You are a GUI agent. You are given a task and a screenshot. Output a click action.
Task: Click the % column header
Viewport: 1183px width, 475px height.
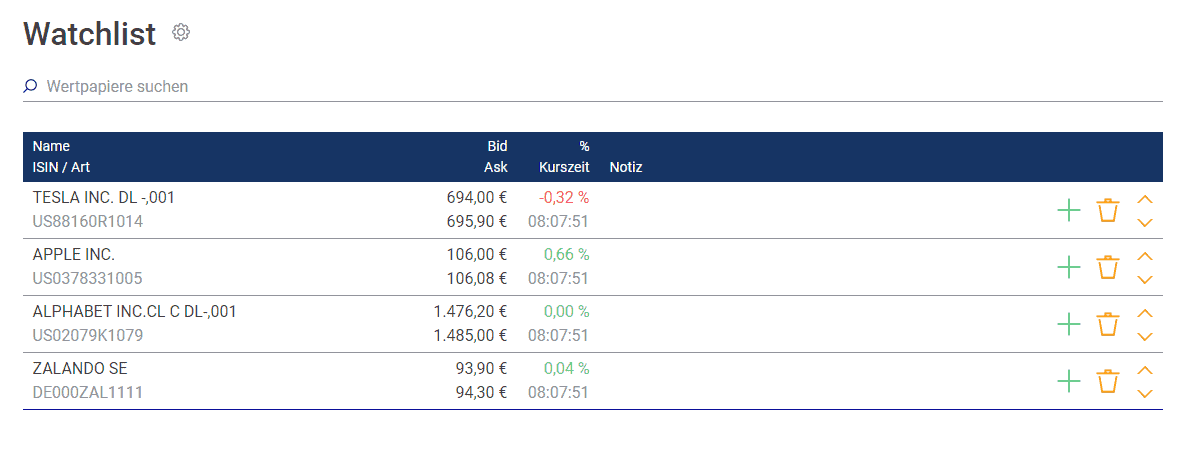click(x=584, y=146)
